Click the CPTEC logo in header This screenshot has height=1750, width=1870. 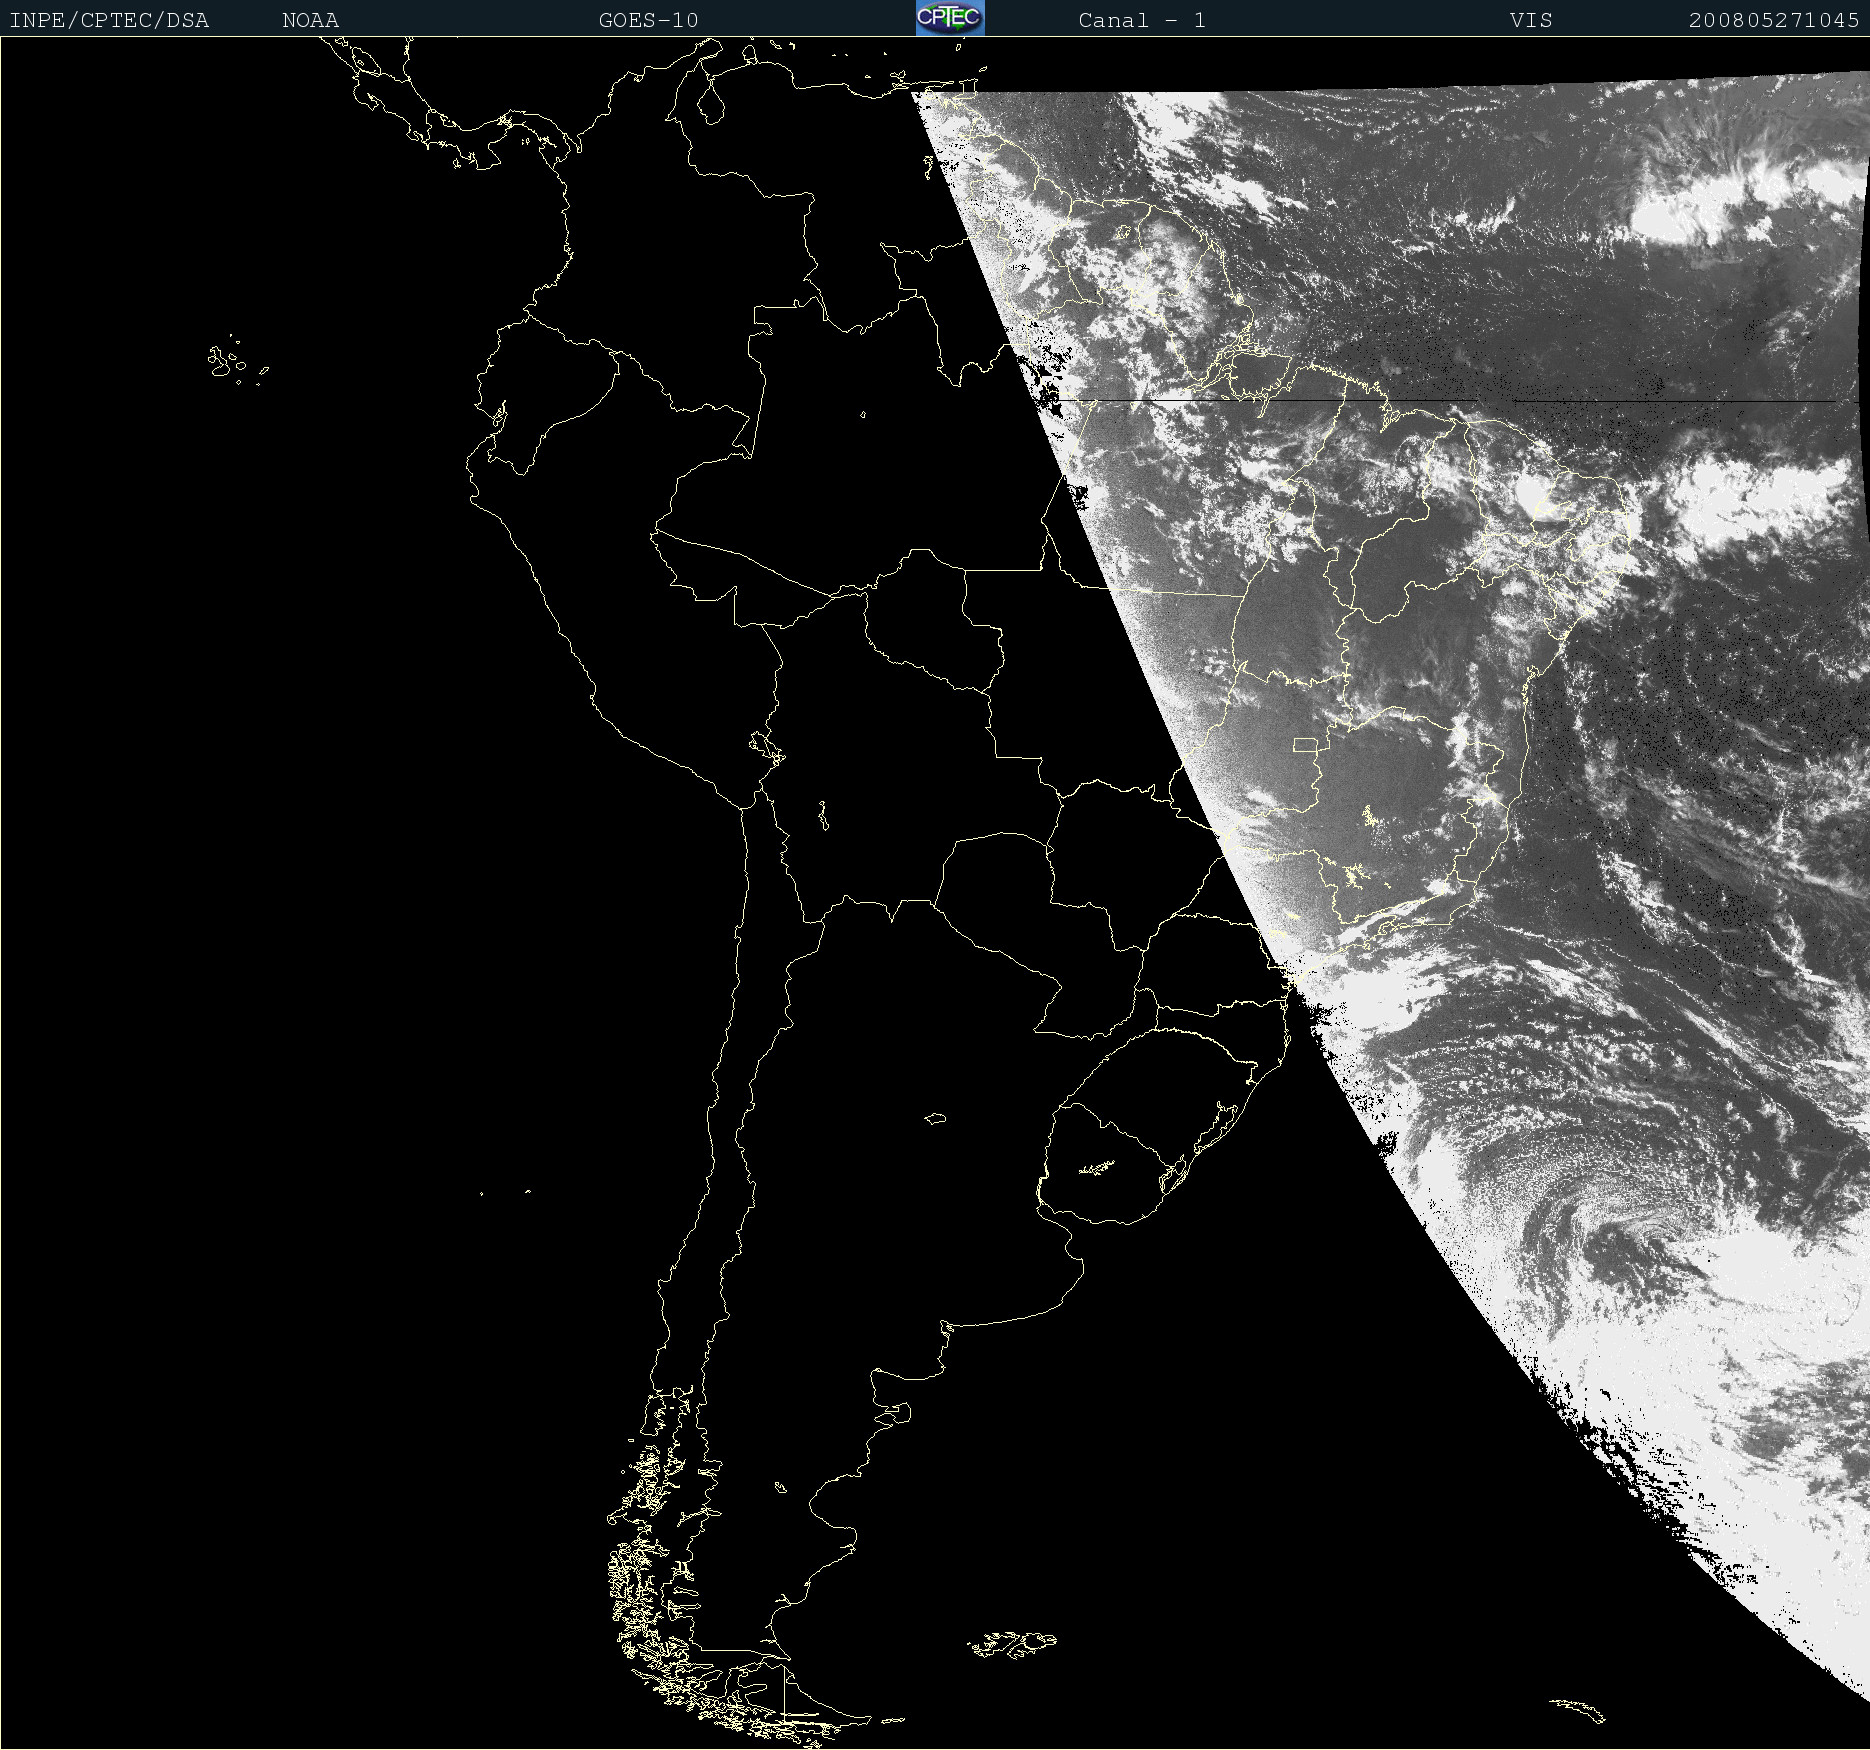click(950, 18)
